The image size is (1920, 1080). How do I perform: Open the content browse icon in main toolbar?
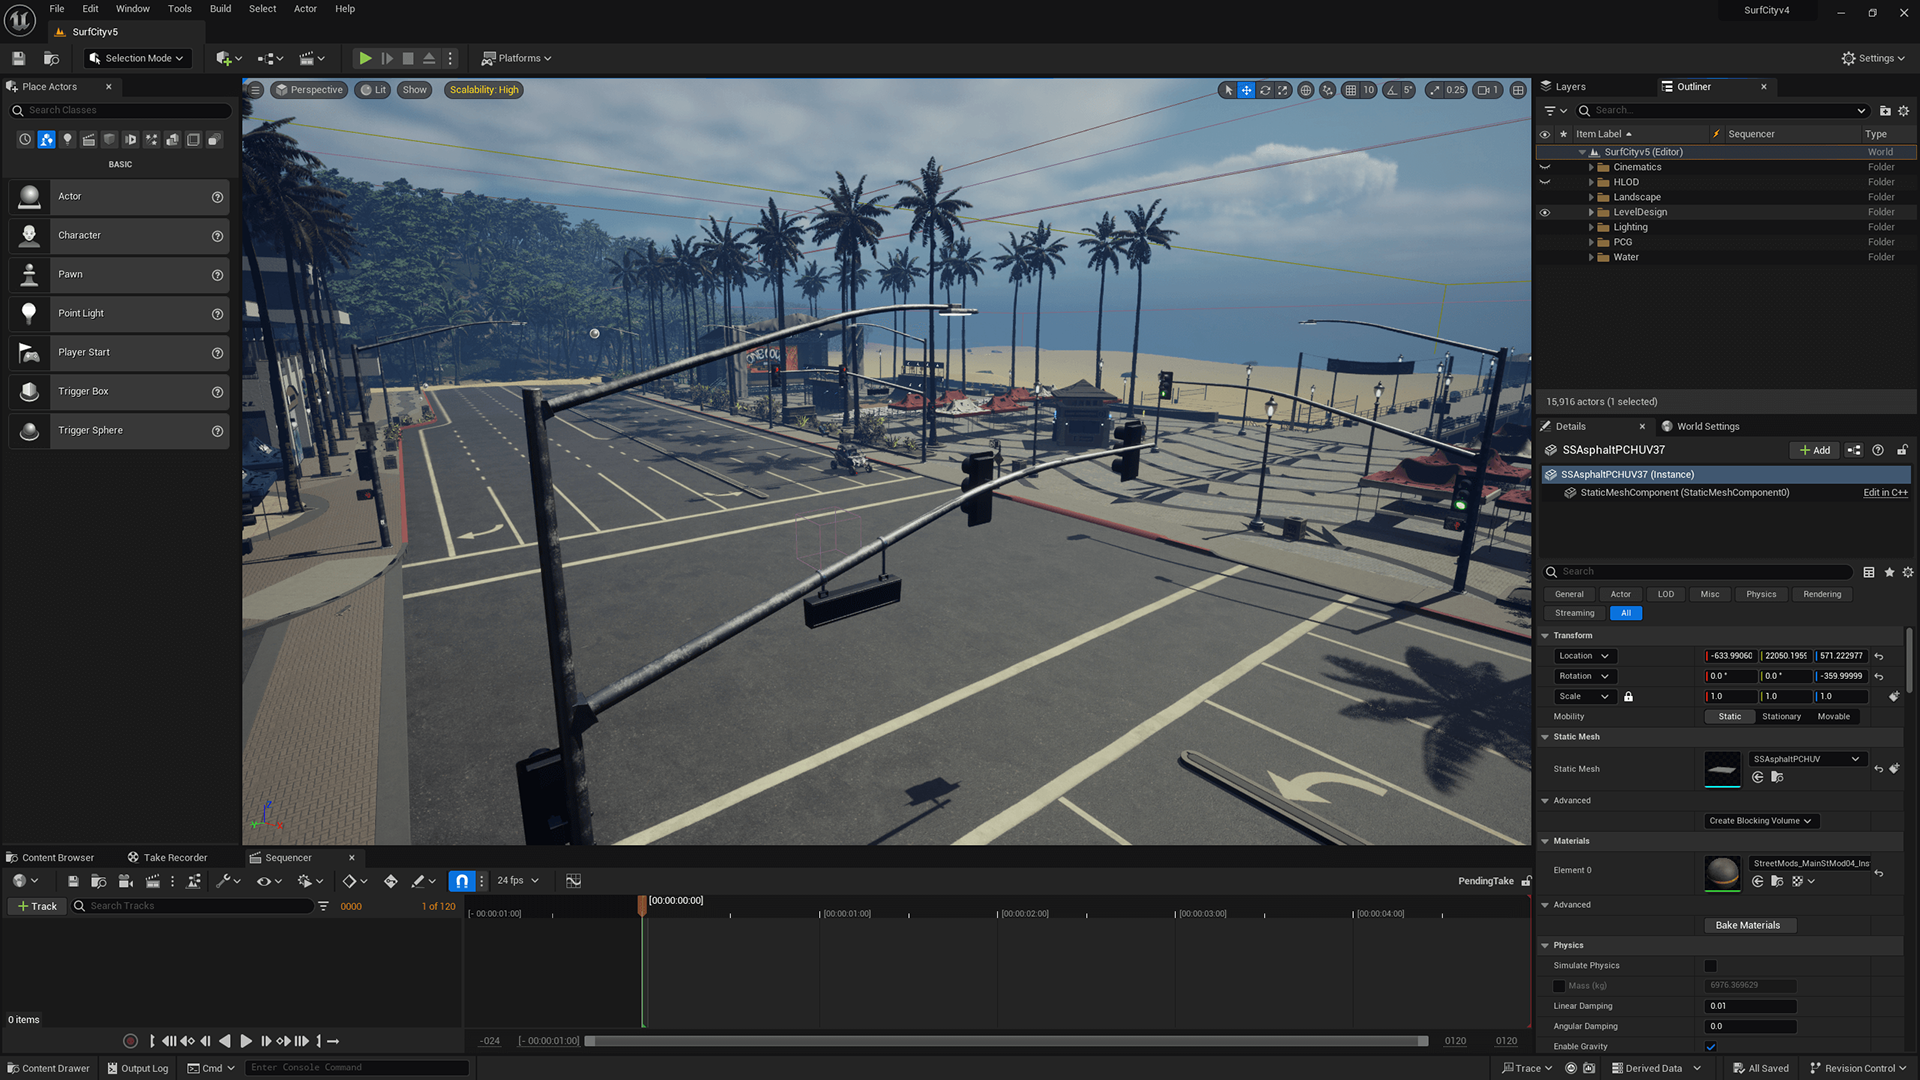coord(51,58)
